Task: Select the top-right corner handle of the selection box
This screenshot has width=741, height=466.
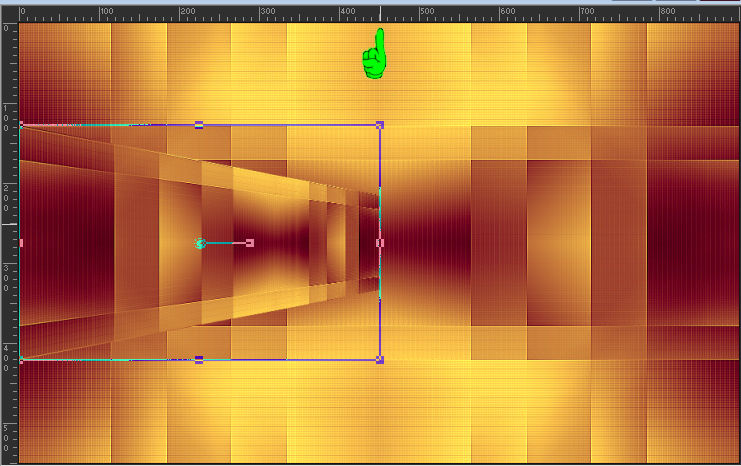Action: point(380,125)
